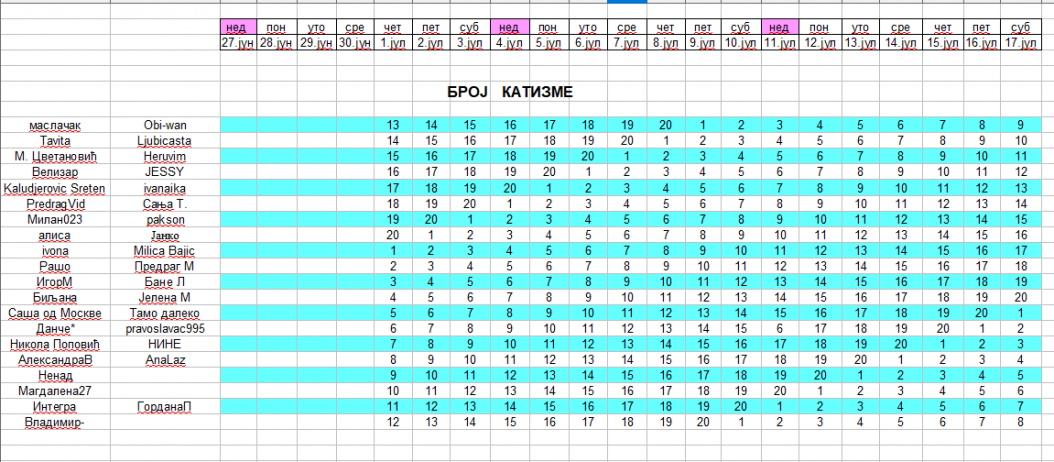Click the JESSY name cell
This screenshot has height=462, width=1054.
165,172
